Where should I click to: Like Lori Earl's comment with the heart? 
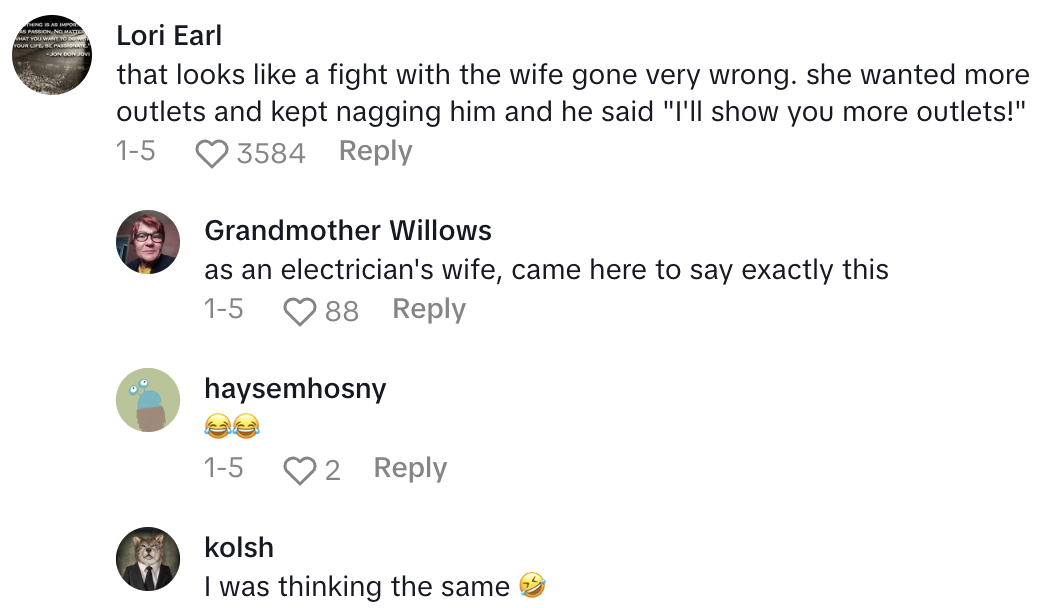pyautogui.click(x=211, y=153)
